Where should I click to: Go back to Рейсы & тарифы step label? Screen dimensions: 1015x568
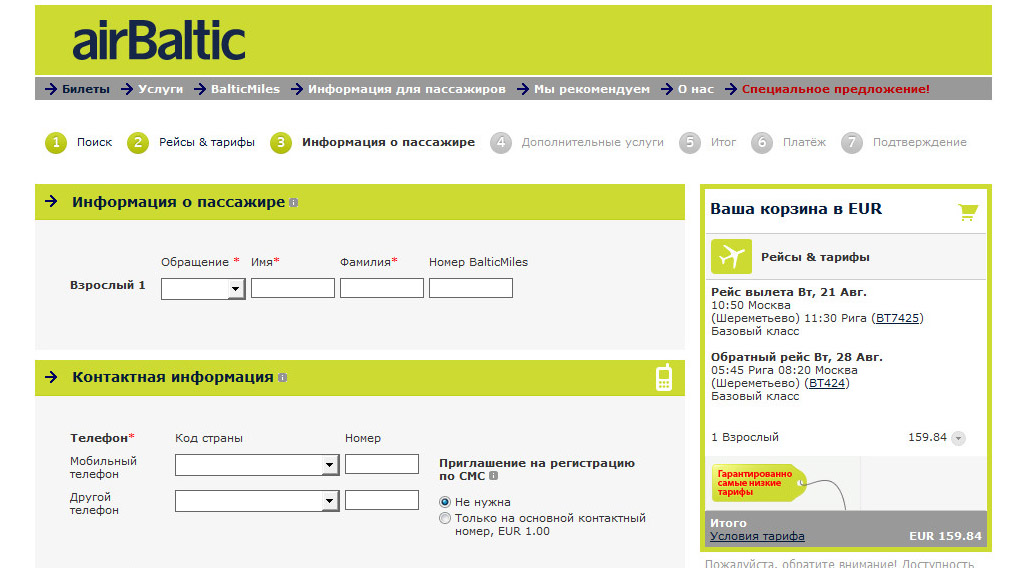click(x=207, y=142)
